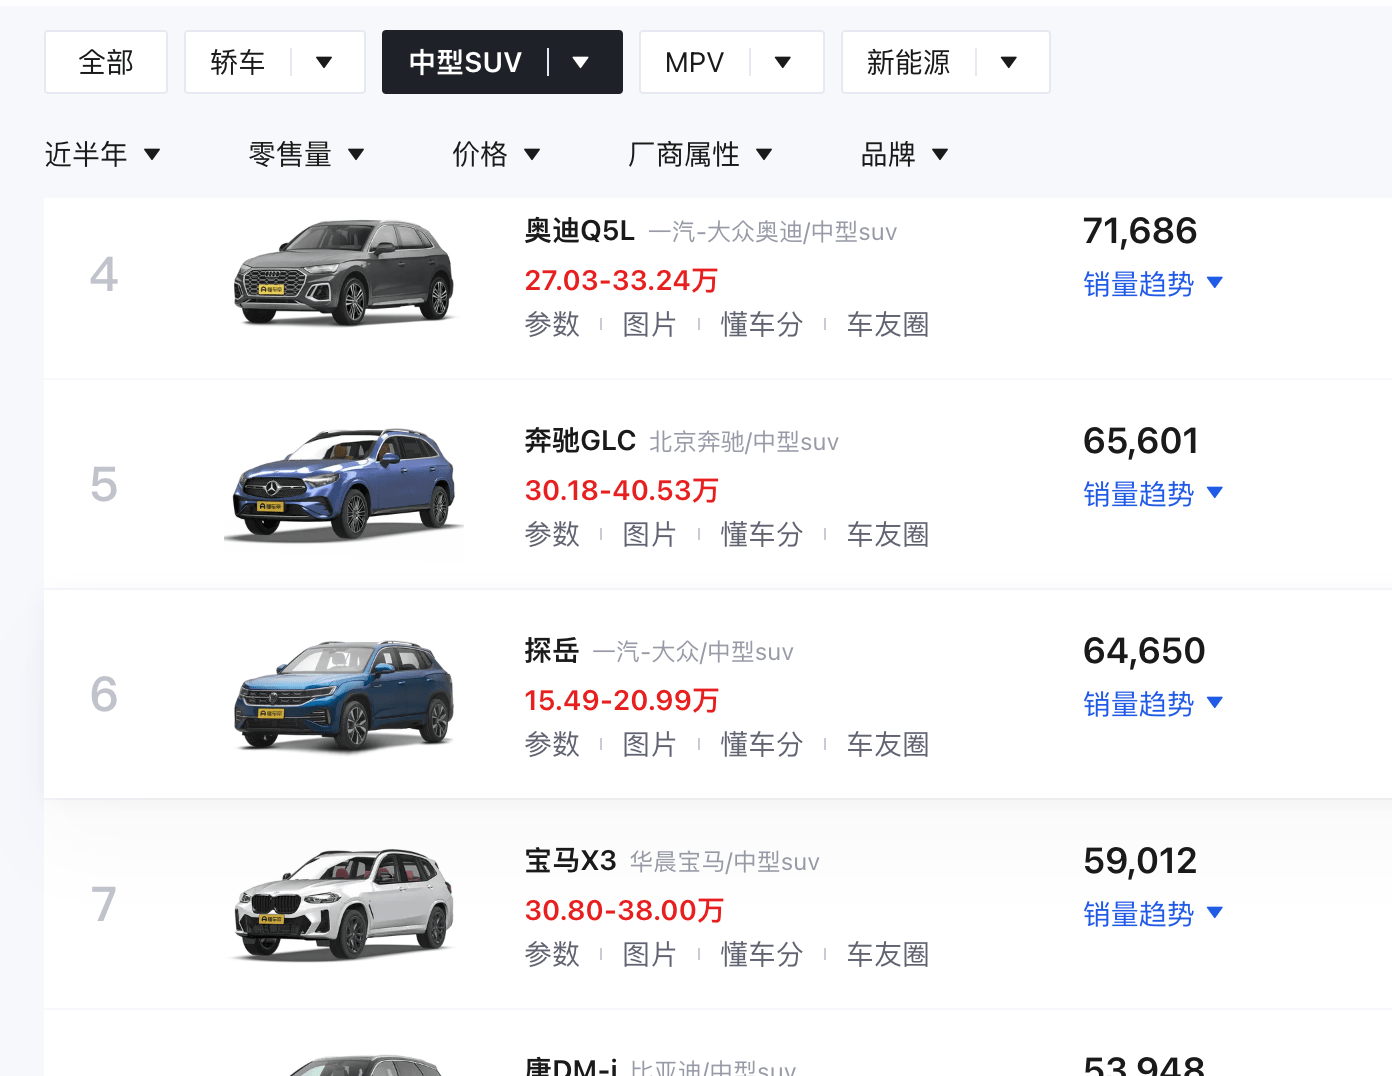Viewport: 1392px width, 1076px height.
Task: Open 懂车分 link for 宝马X3
Action: coord(762,954)
